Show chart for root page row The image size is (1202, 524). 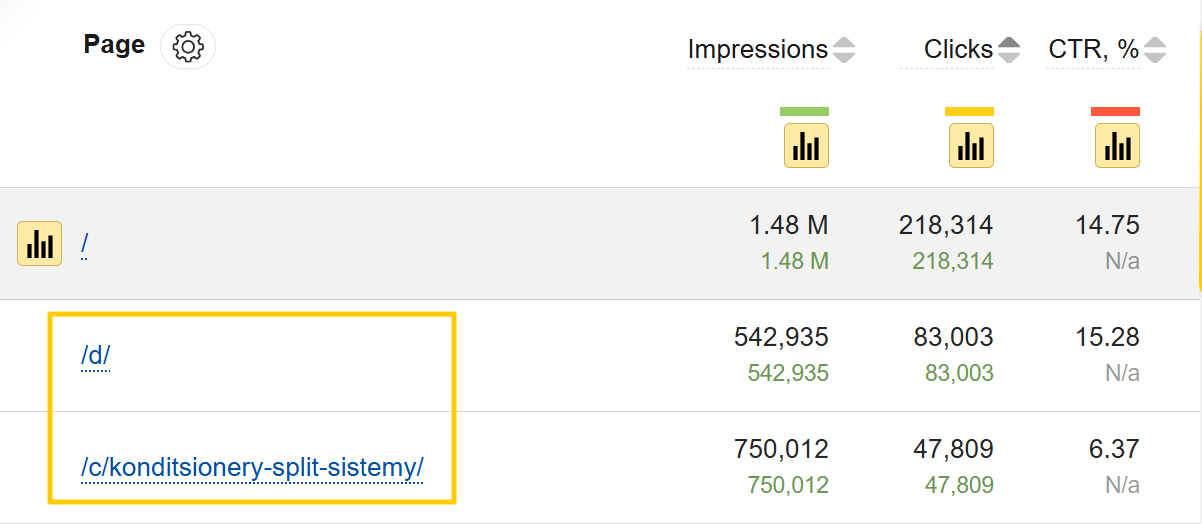(40, 243)
